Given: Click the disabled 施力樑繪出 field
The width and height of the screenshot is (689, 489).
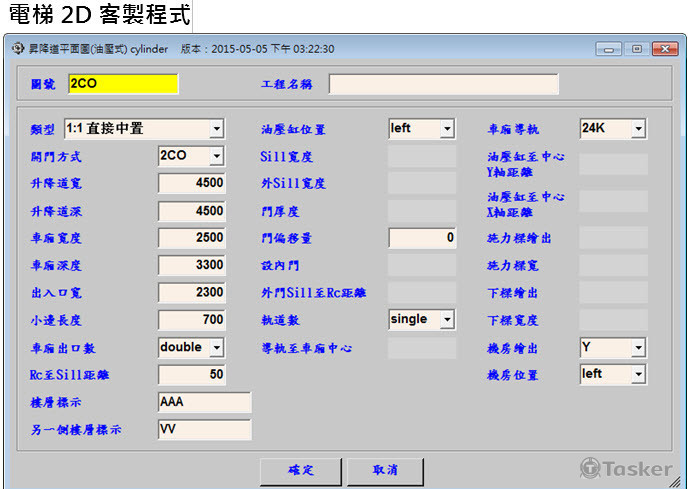Looking at the screenshot, I should coord(613,238).
